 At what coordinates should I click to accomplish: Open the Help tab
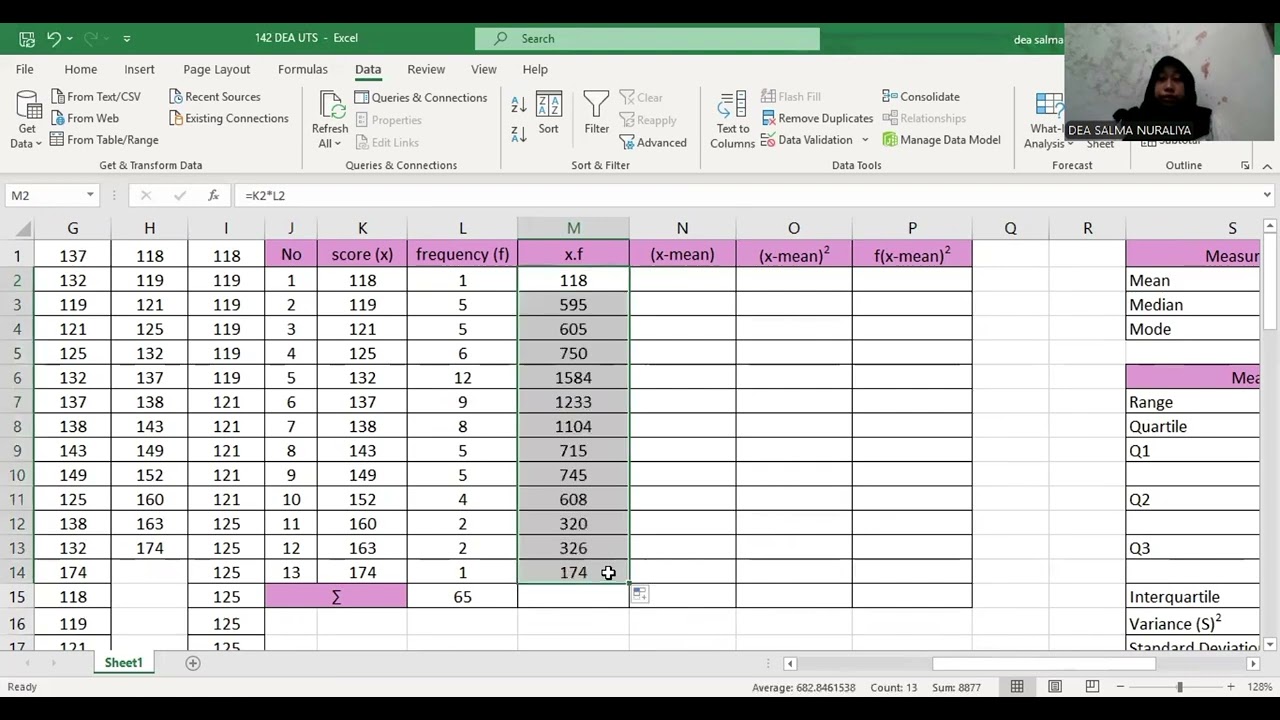[x=535, y=69]
